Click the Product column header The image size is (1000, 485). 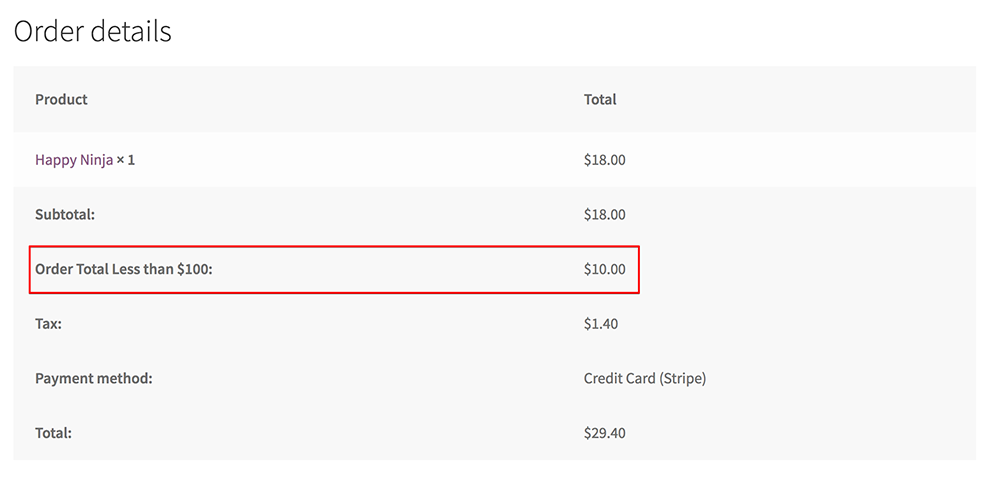61,100
